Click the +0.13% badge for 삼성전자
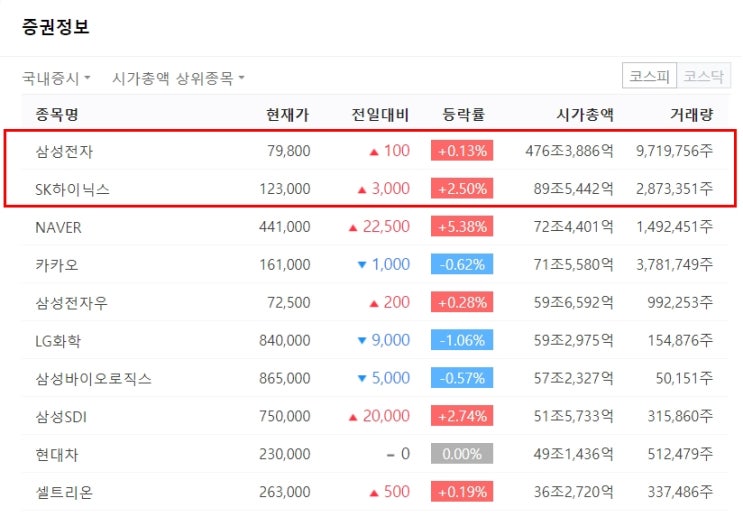Screen dimensions: 743x526 (462, 151)
